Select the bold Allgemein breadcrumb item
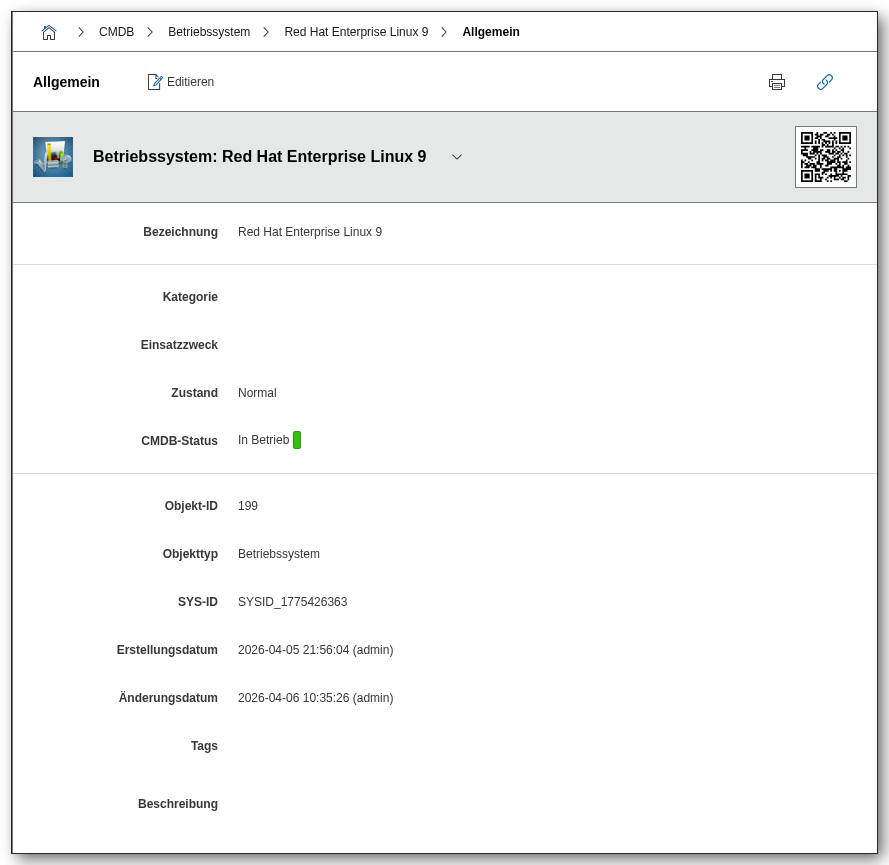 [491, 32]
